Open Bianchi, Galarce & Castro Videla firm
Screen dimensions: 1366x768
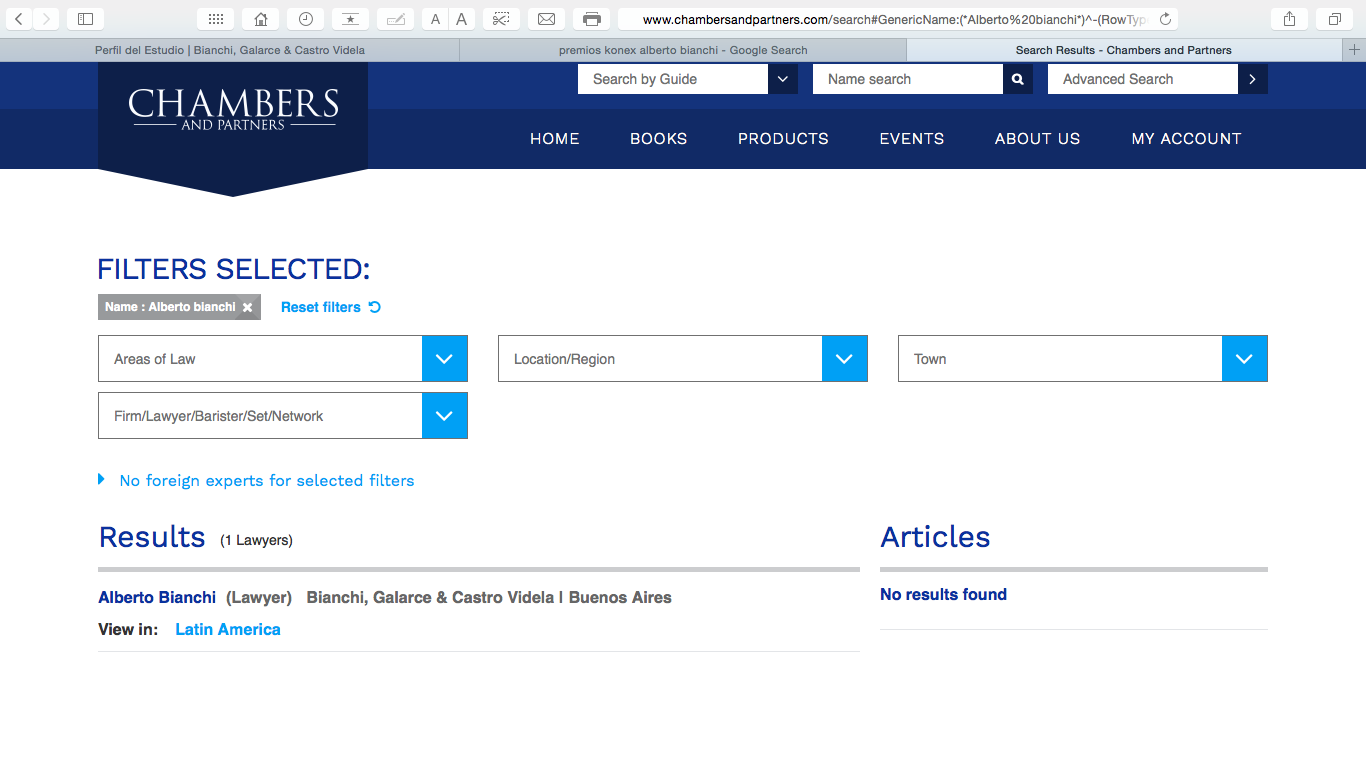click(x=430, y=597)
